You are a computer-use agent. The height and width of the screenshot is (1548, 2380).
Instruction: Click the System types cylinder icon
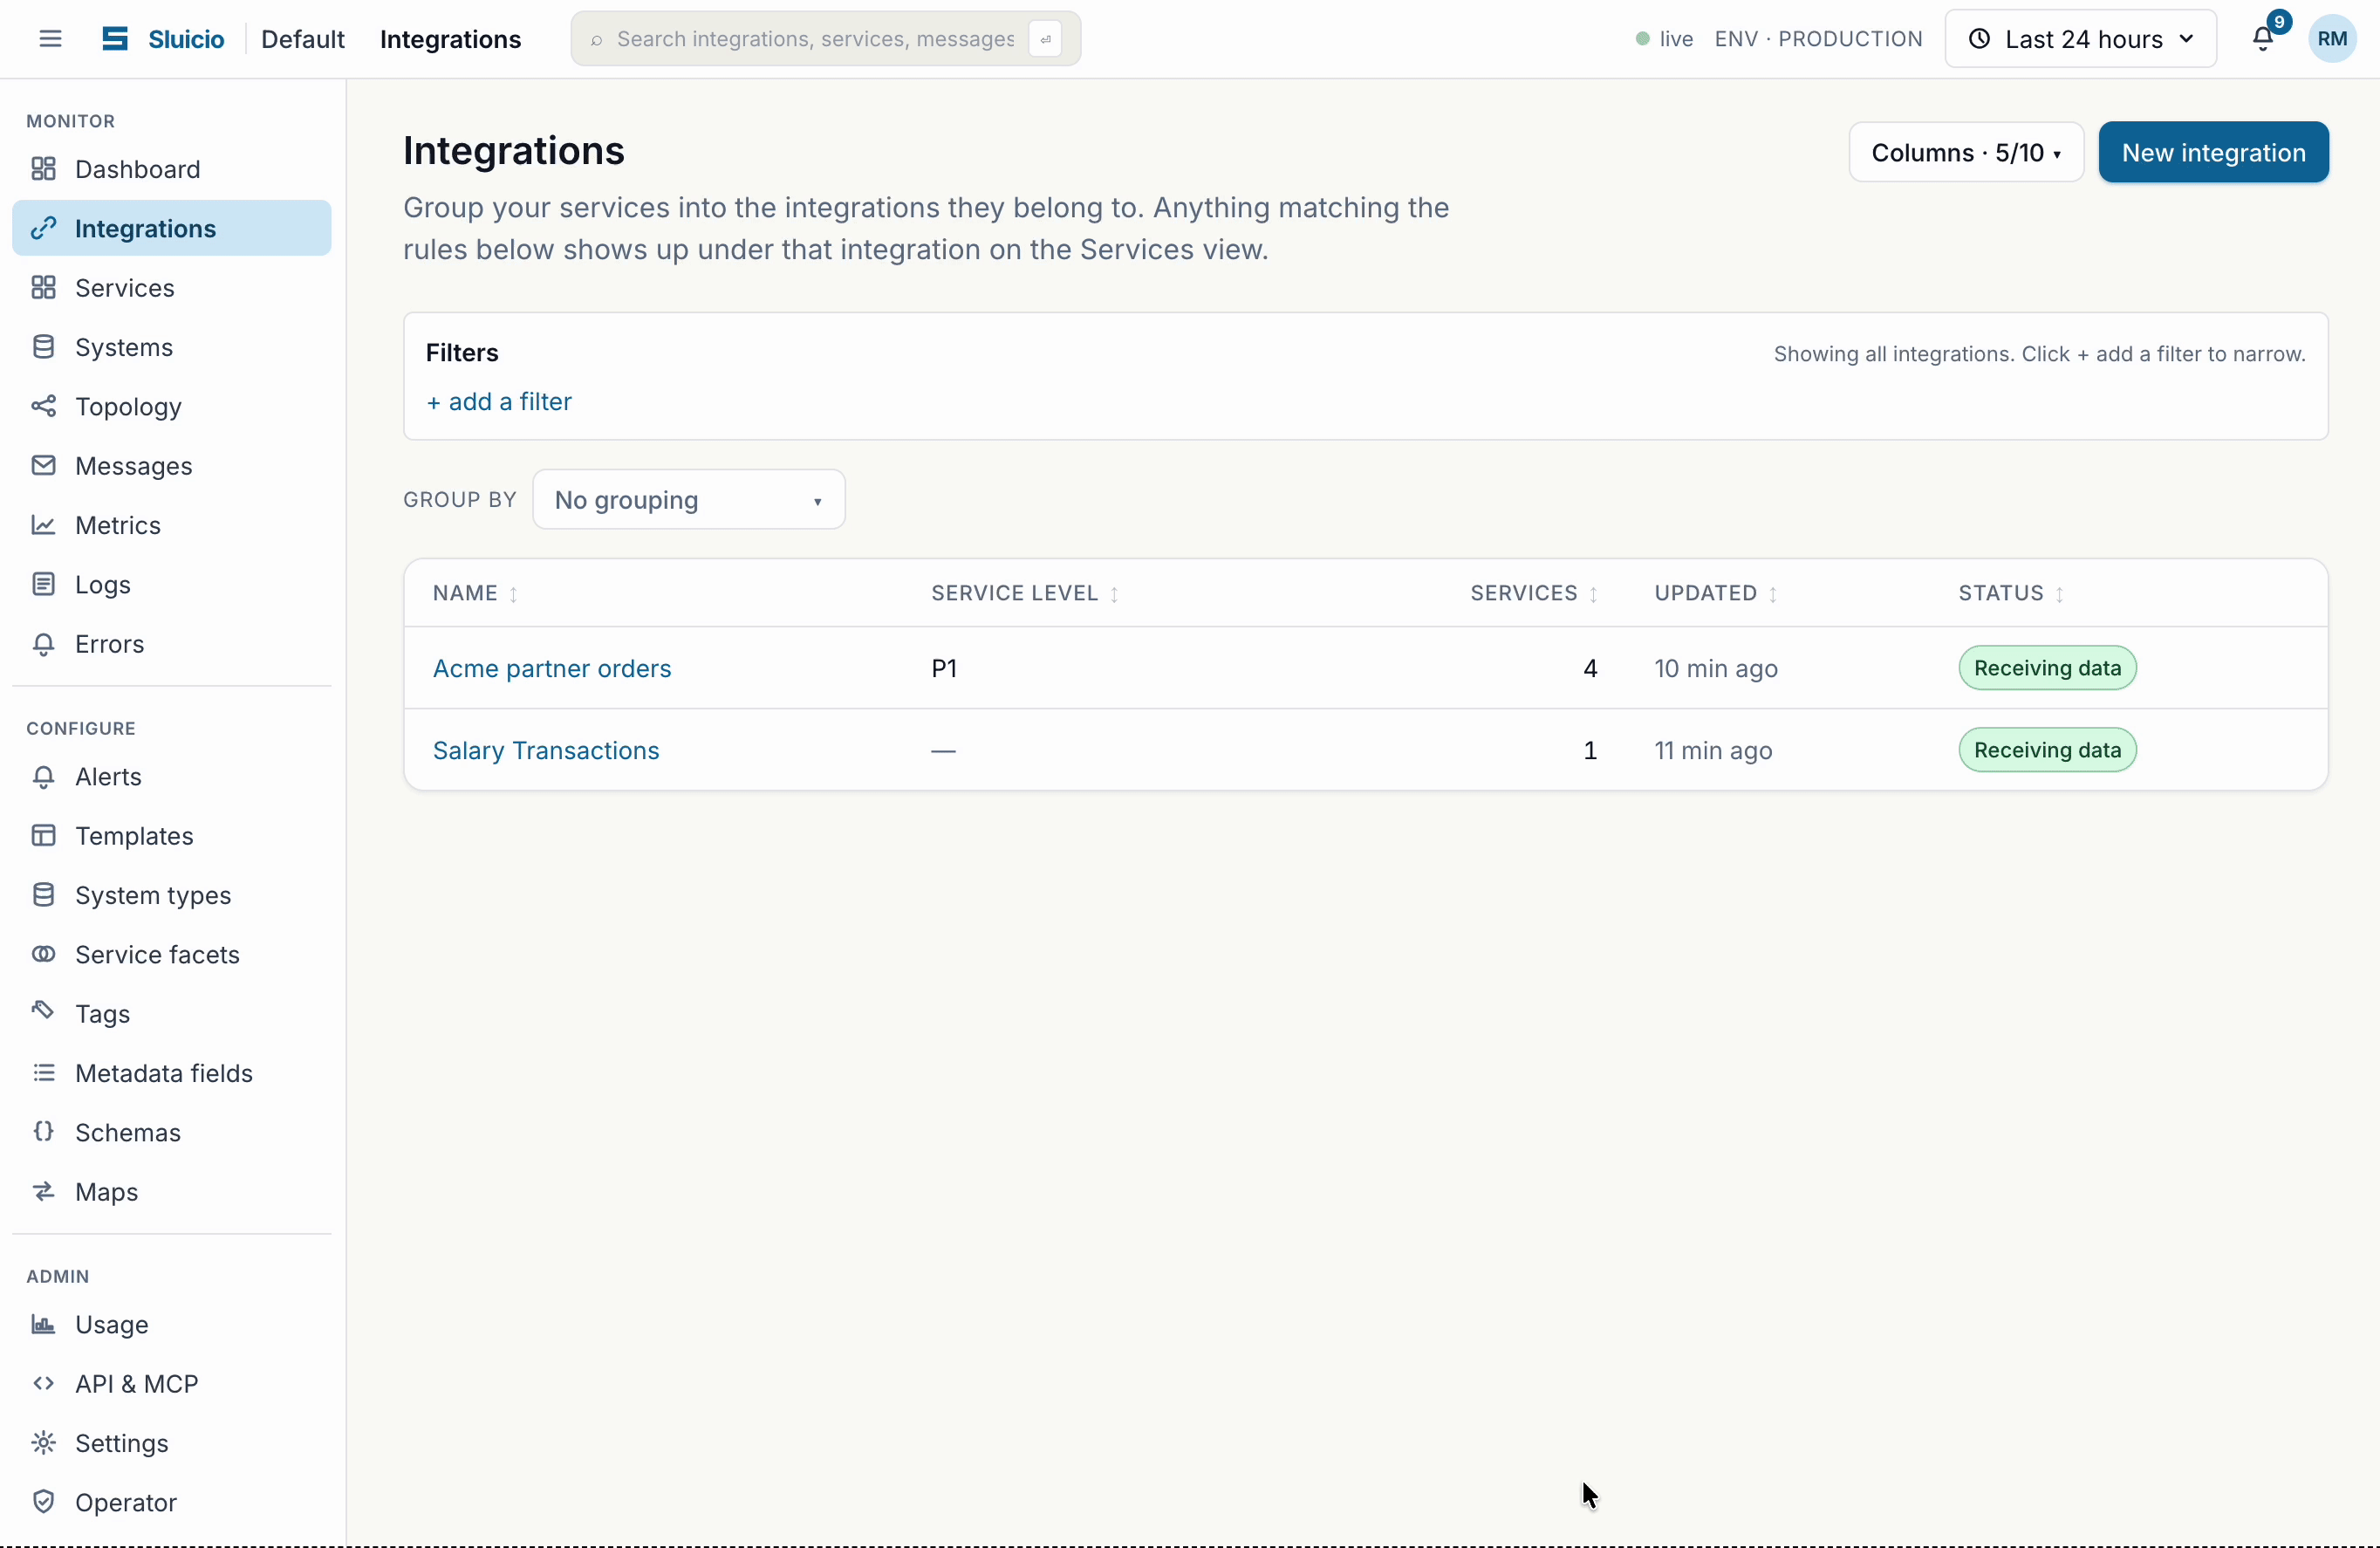tap(43, 895)
